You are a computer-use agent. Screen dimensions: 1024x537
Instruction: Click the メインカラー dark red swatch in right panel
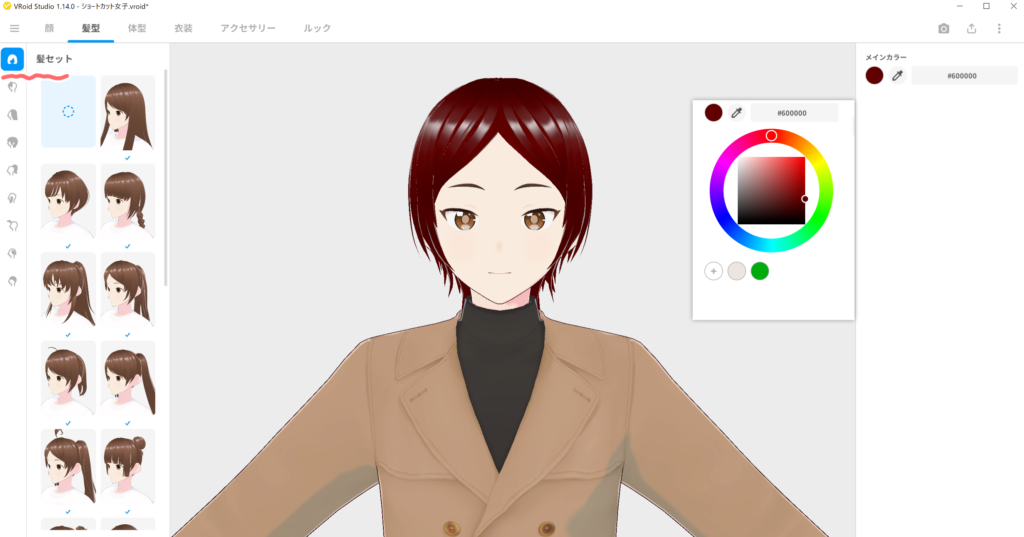click(875, 76)
